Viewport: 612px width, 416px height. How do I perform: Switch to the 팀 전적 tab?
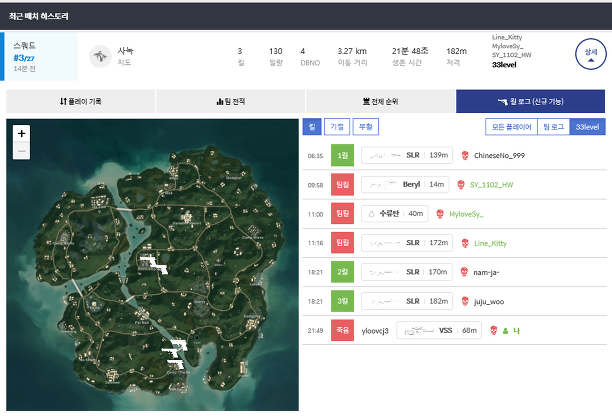tap(230, 101)
